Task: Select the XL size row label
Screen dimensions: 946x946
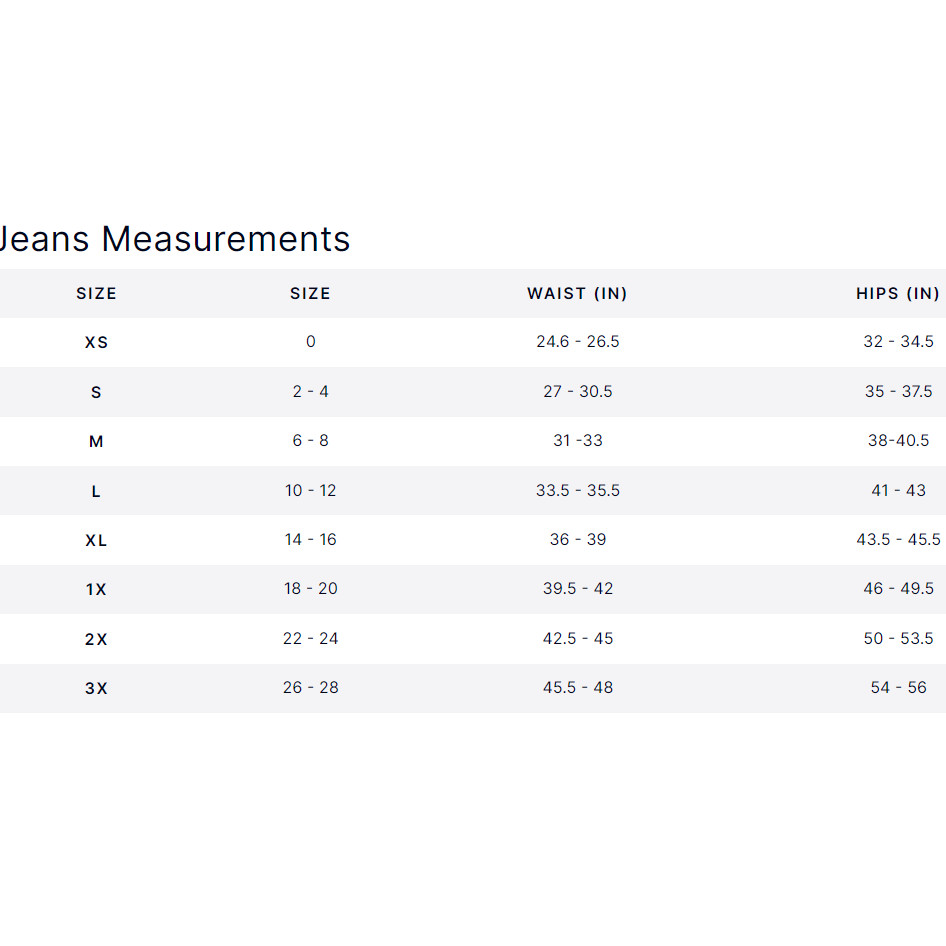Action: point(96,540)
